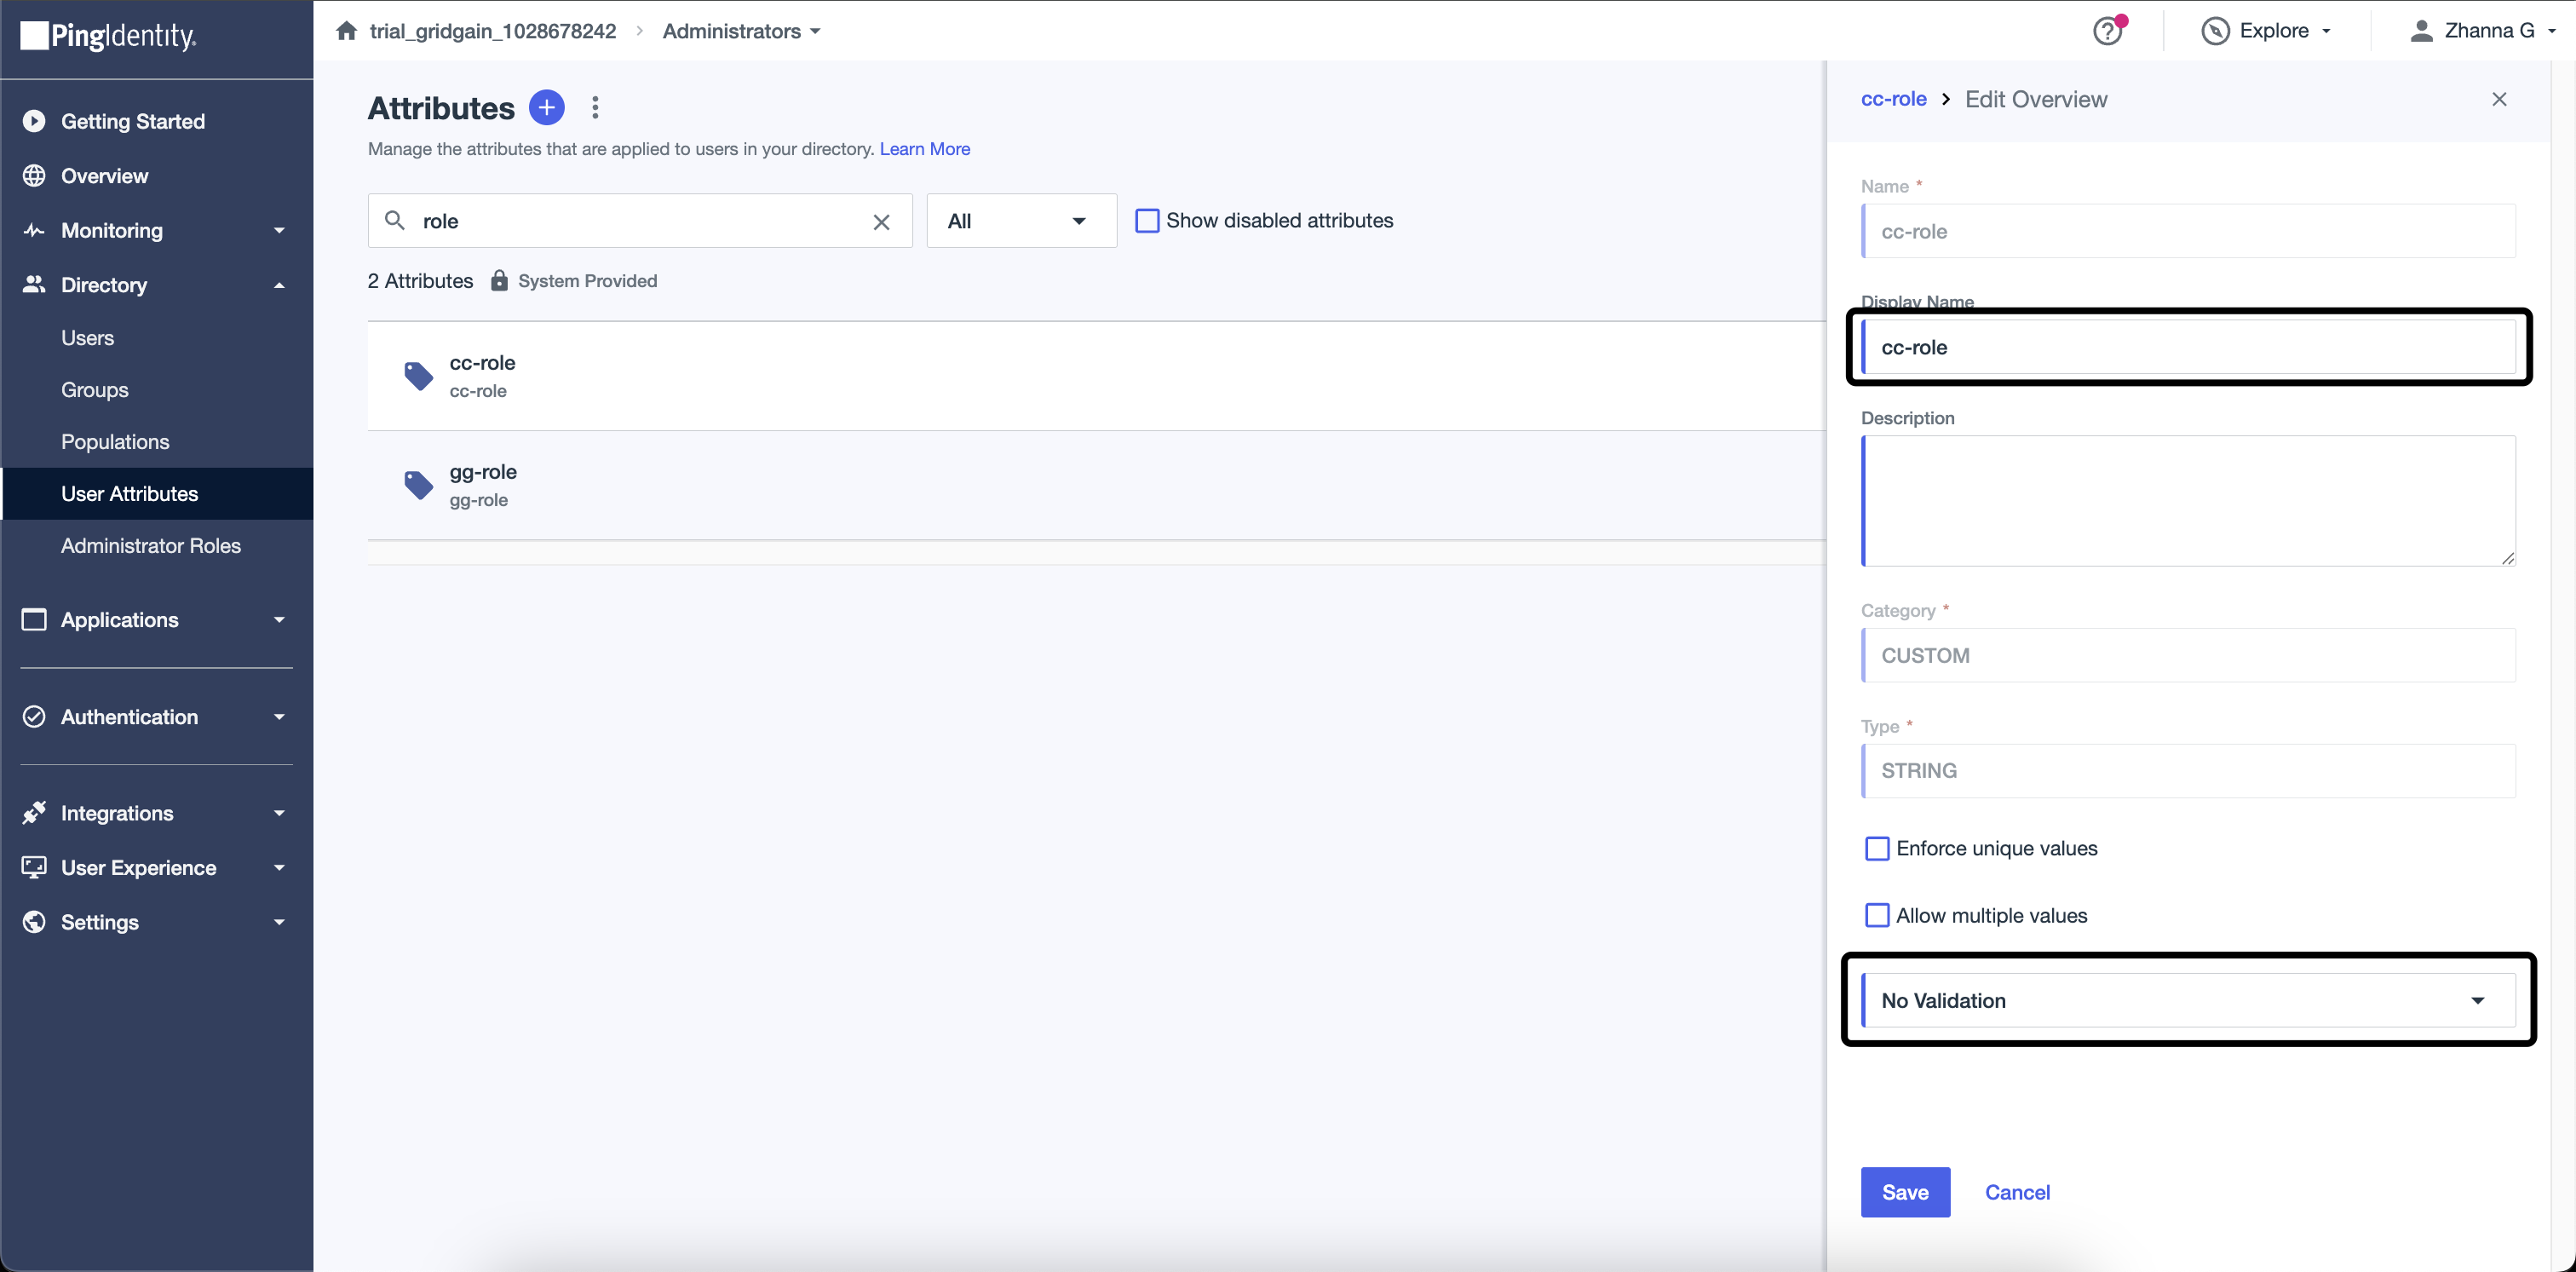This screenshot has width=2576, height=1272.
Task: Open the Zhanna G user menu arrow
Action: (2552, 31)
